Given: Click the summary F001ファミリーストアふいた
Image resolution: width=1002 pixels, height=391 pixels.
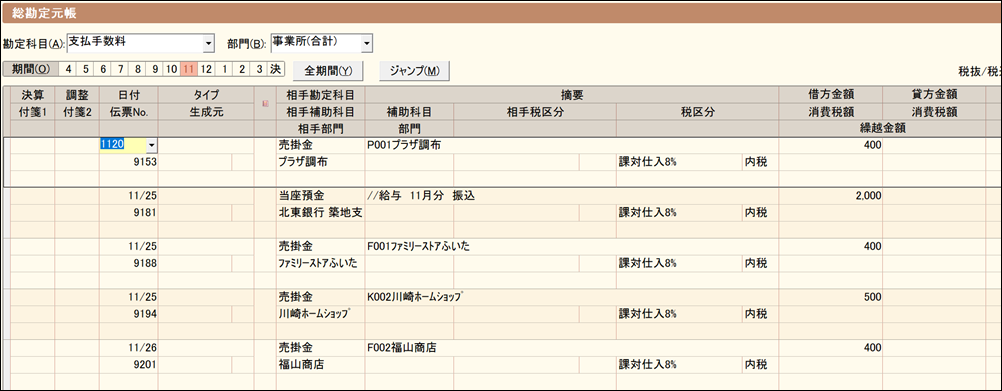Looking at the screenshot, I should coord(419,246).
